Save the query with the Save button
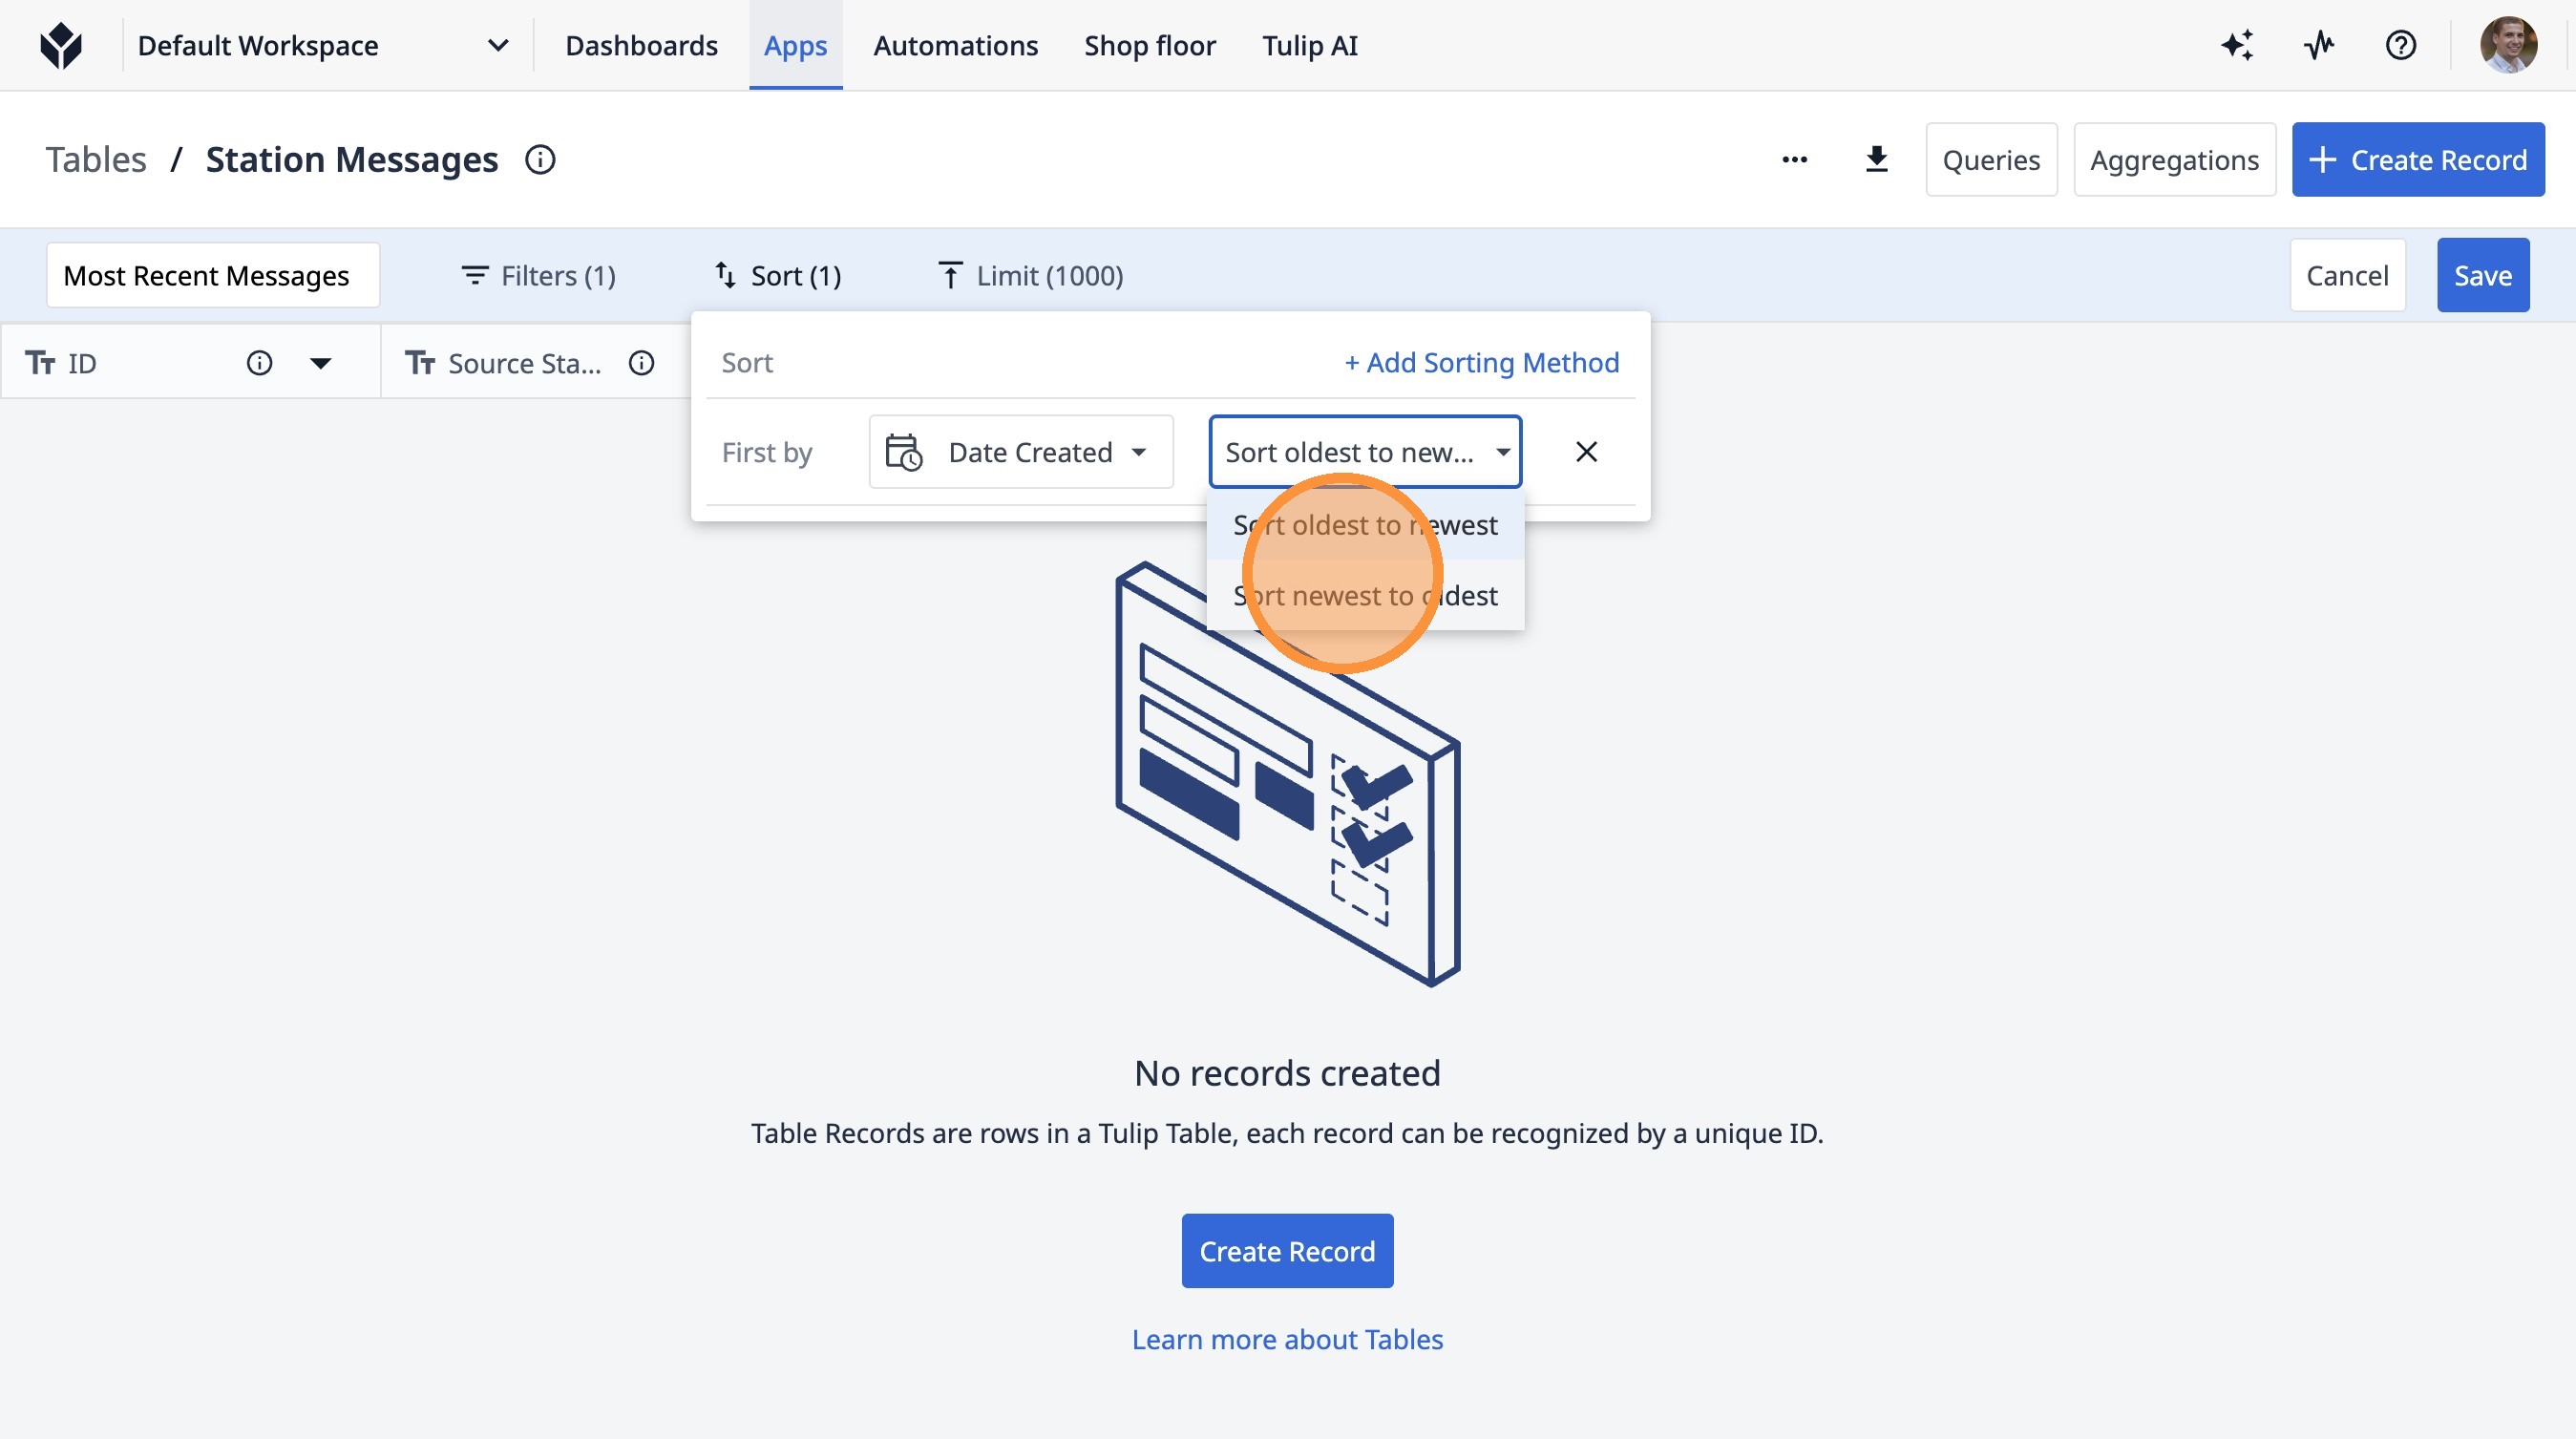This screenshot has width=2576, height=1439. pyautogui.click(x=2482, y=276)
